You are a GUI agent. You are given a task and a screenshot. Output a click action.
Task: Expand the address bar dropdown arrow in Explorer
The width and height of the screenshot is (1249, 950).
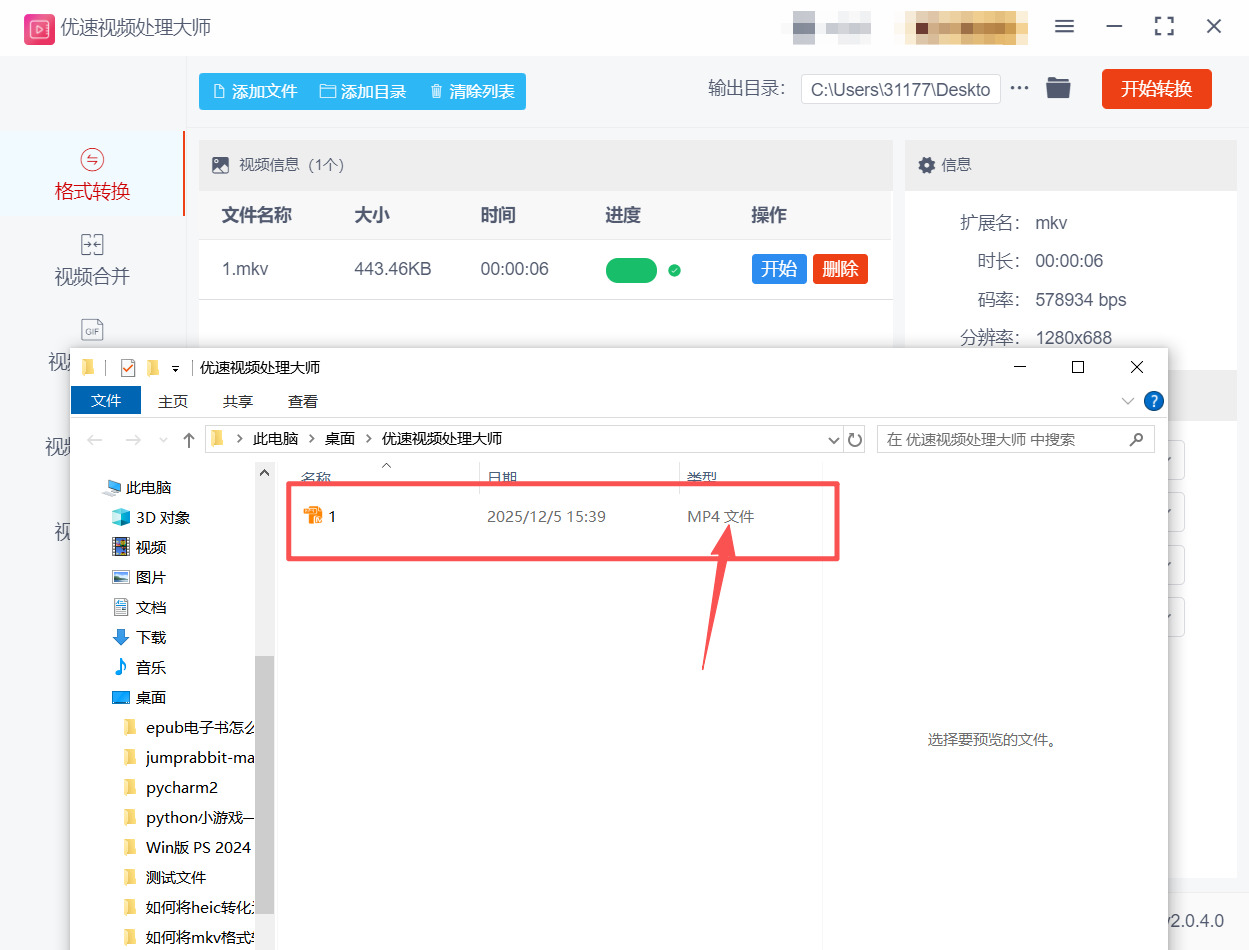click(833, 439)
